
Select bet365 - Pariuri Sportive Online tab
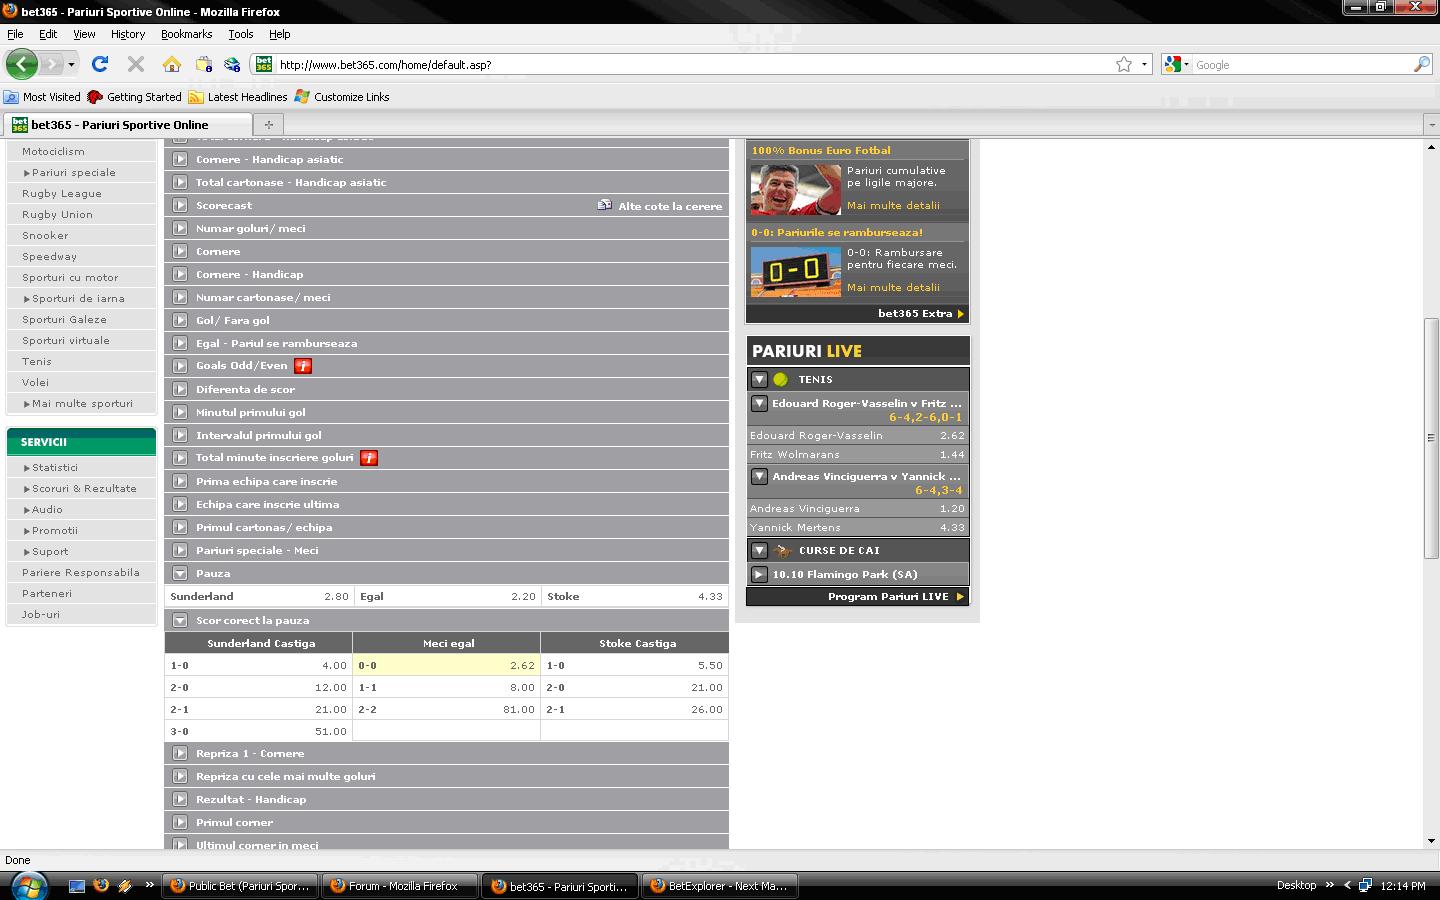(127, 125)
